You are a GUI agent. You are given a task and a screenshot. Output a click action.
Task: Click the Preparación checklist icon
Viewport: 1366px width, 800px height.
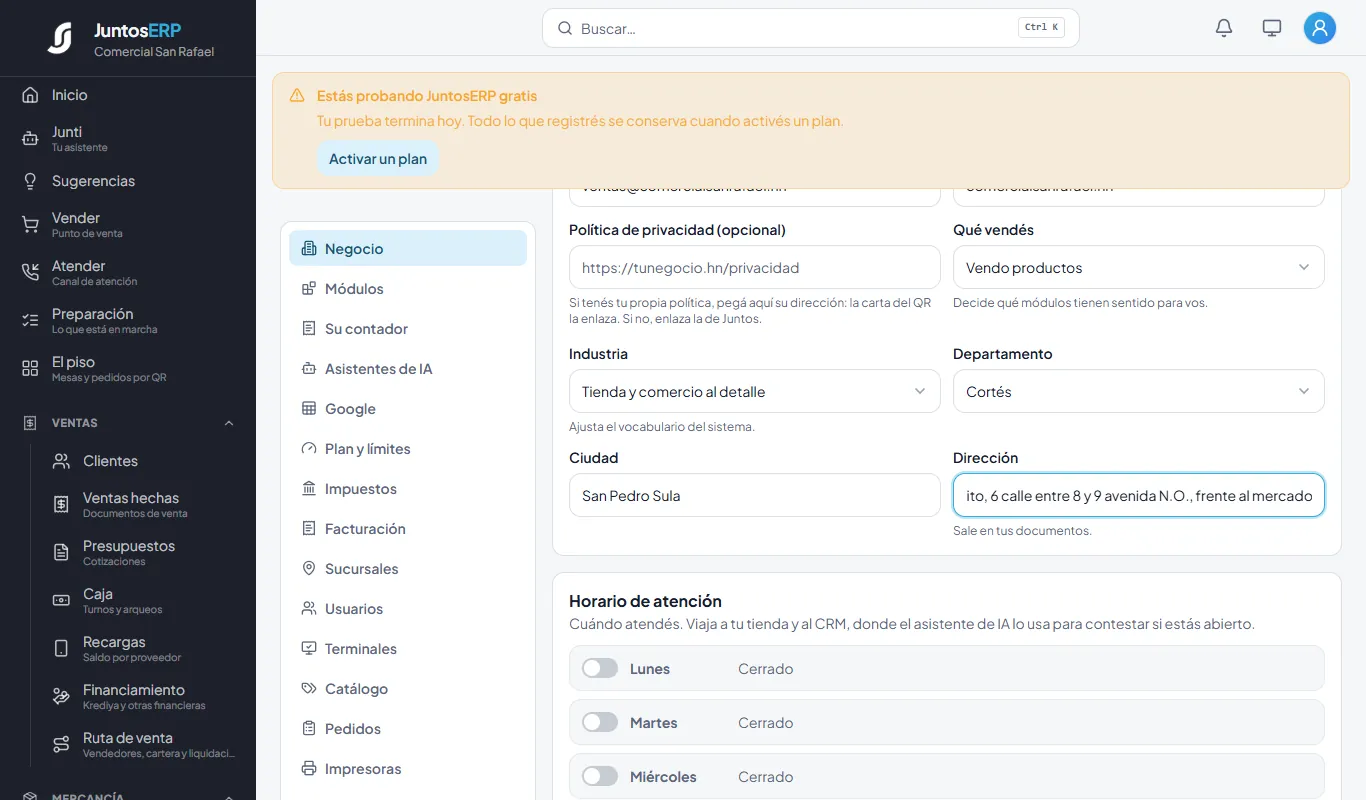[x=30, y=321]
